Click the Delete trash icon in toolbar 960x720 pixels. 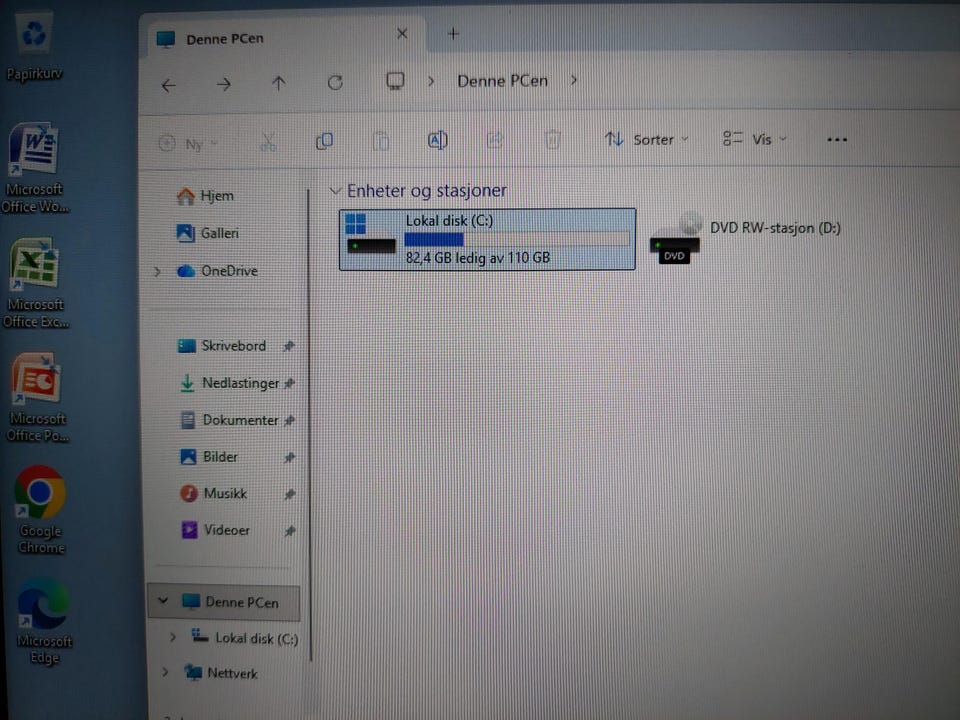(552, 140)
